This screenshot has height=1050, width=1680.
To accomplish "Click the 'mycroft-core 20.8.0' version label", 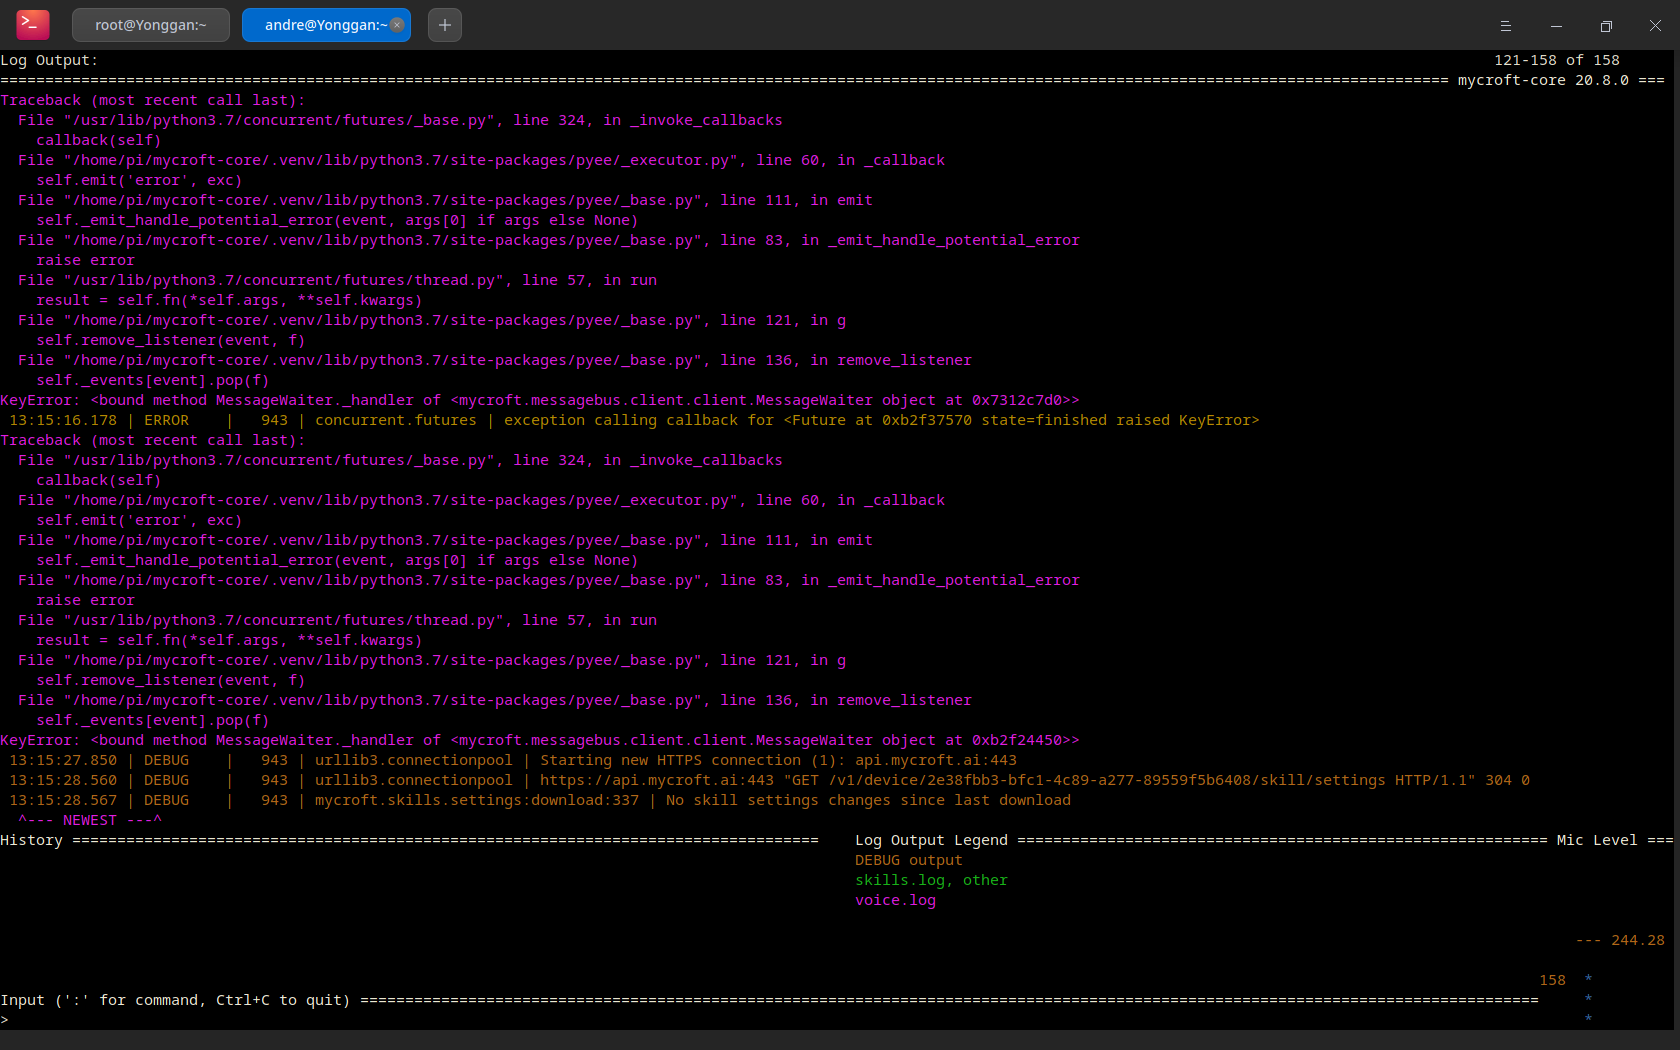I will [1543, 80].
